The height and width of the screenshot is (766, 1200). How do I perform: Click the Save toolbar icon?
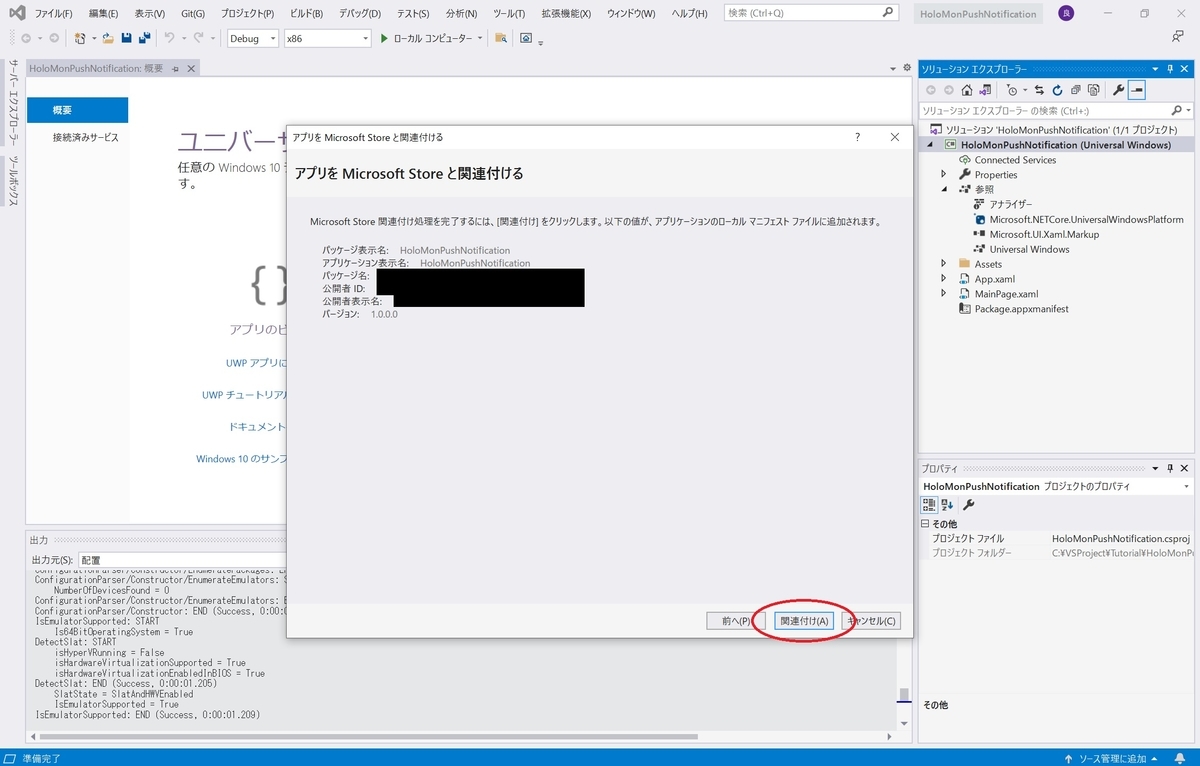click(x=127, y=38)
